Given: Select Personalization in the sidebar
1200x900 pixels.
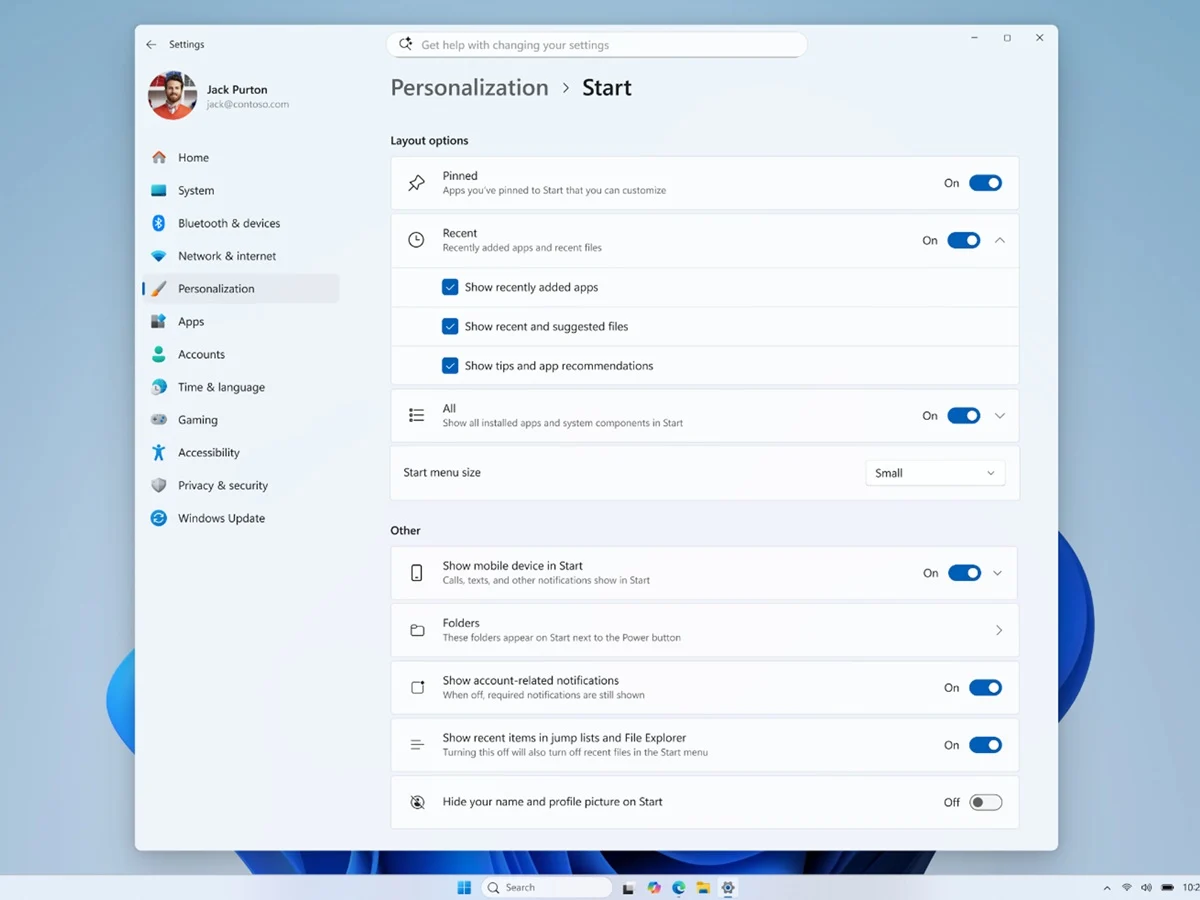Looking at the screenshot, I should tap(240, 289).
